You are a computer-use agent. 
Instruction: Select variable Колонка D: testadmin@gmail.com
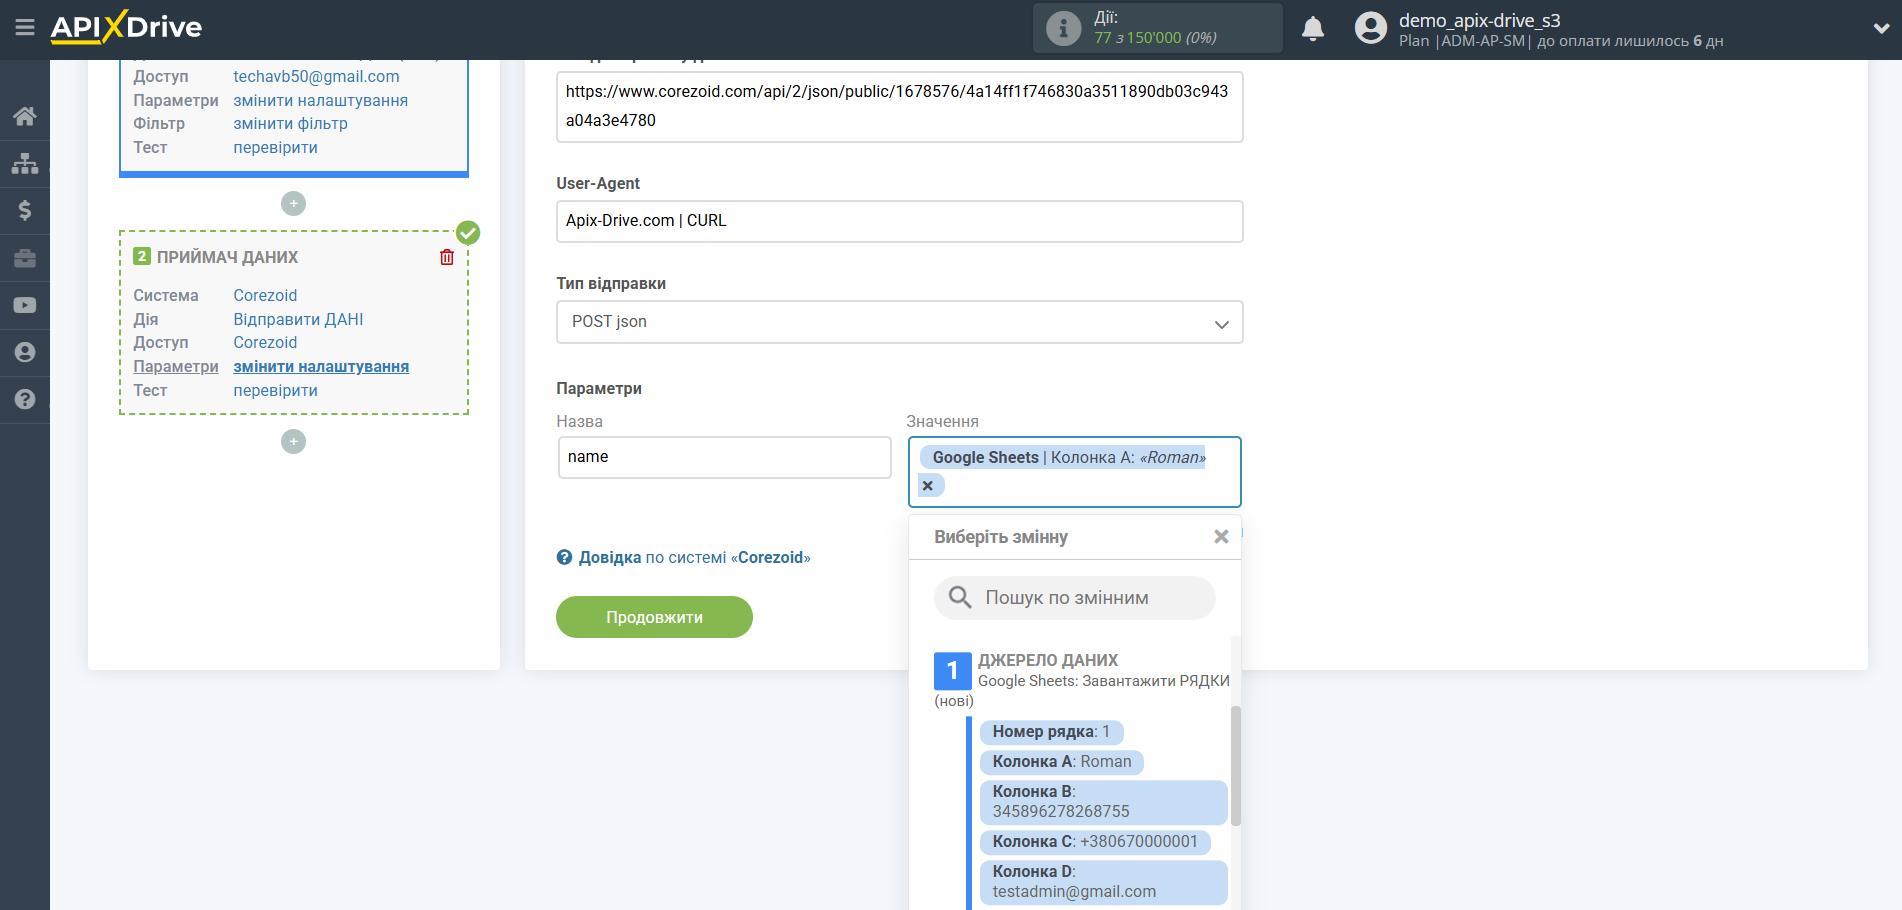coord(1103,882)
